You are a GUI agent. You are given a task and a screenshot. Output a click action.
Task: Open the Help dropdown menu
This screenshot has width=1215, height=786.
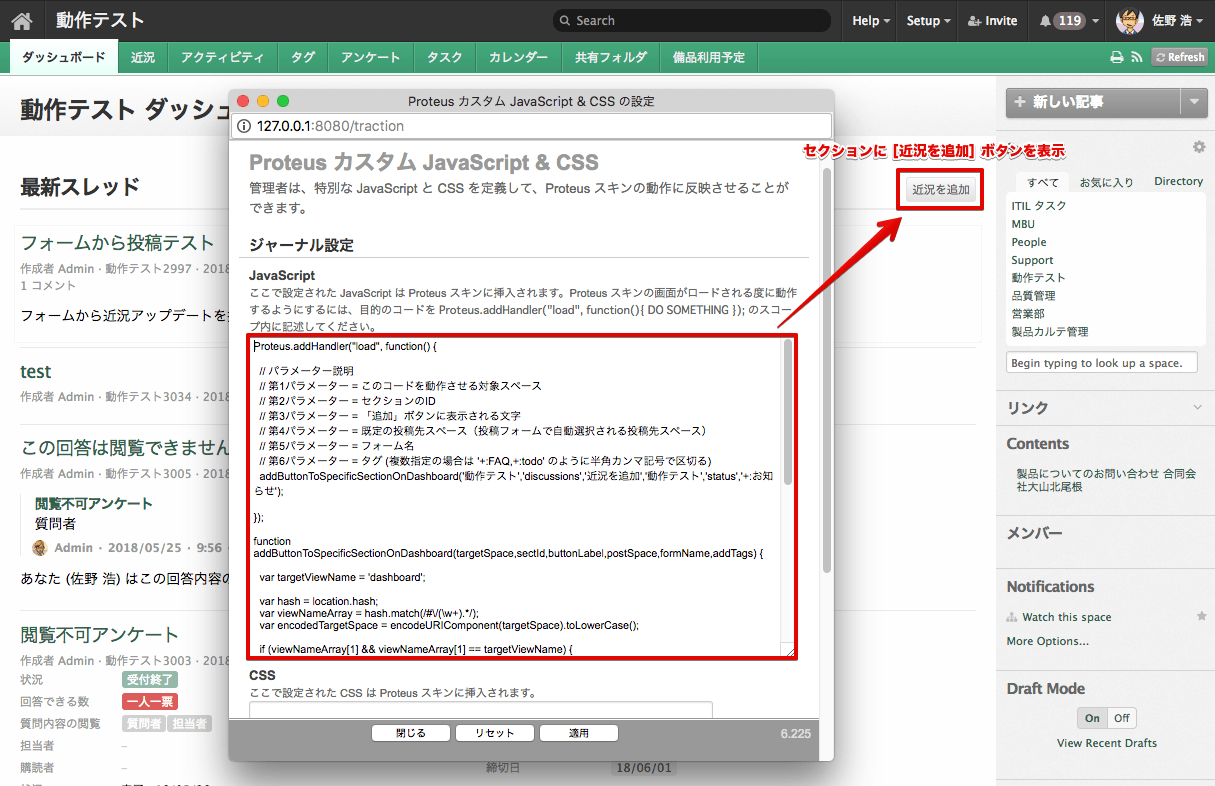(x=871, y=21)
